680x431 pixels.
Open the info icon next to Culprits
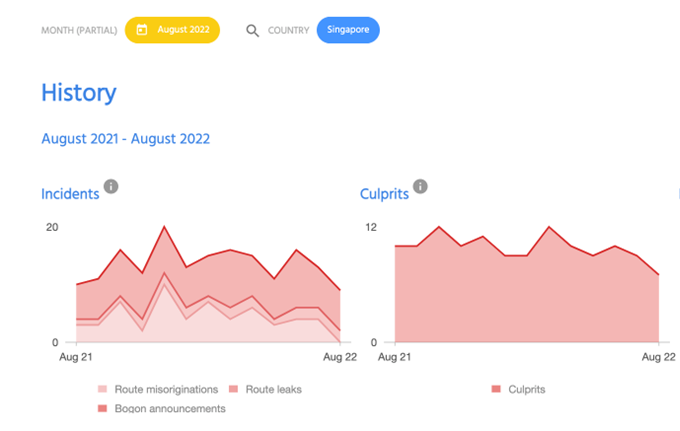click(420, 186)
